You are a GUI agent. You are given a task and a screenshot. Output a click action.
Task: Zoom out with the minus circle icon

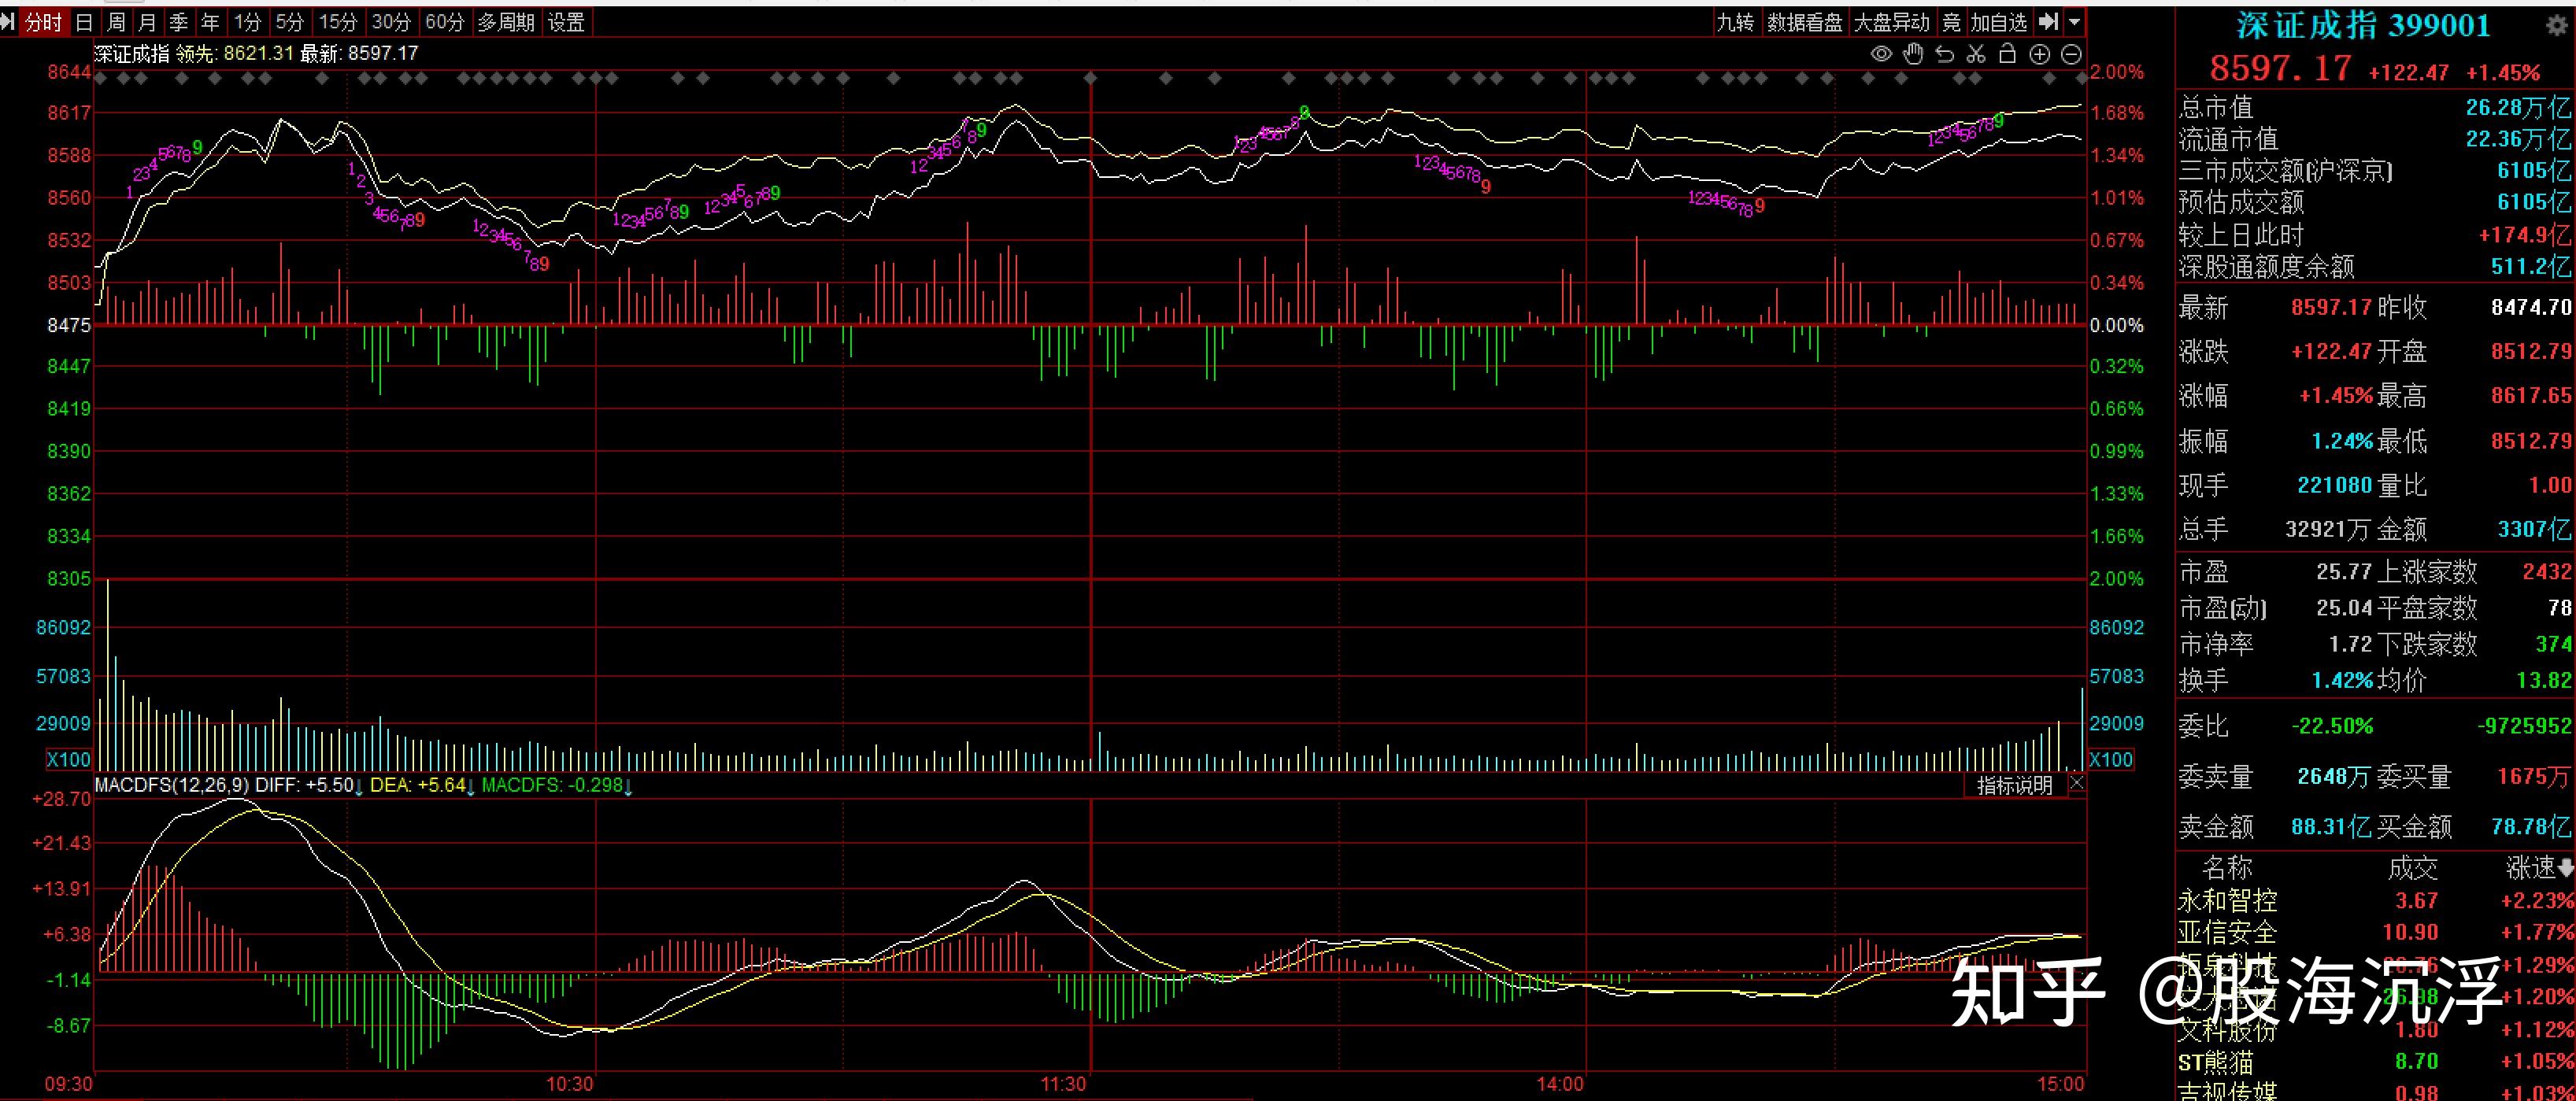pos(2072,54)
